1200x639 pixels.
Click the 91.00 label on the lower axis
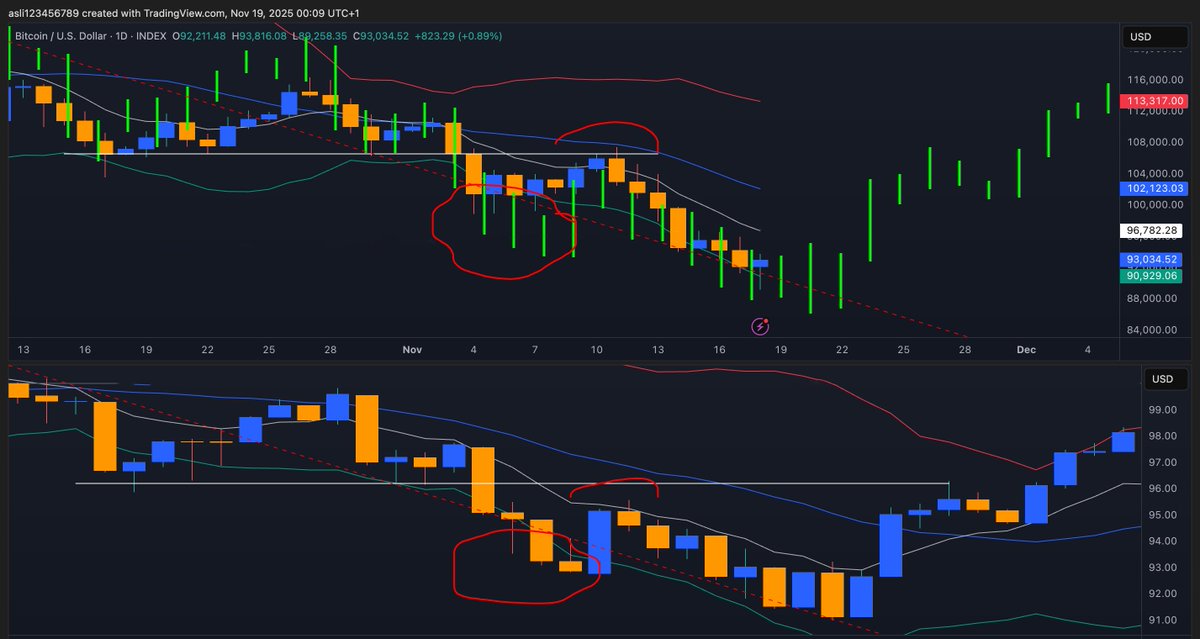tap(1162, 619)
